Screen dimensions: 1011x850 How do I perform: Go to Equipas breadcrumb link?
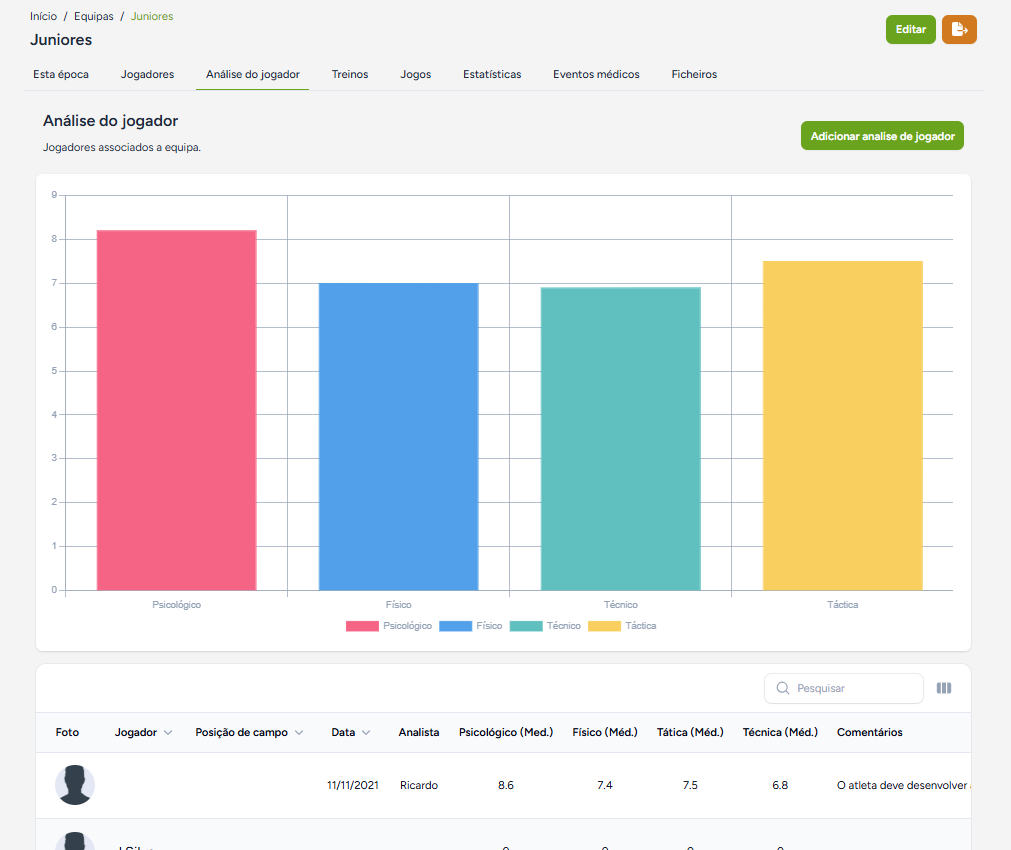pos(93,16)
